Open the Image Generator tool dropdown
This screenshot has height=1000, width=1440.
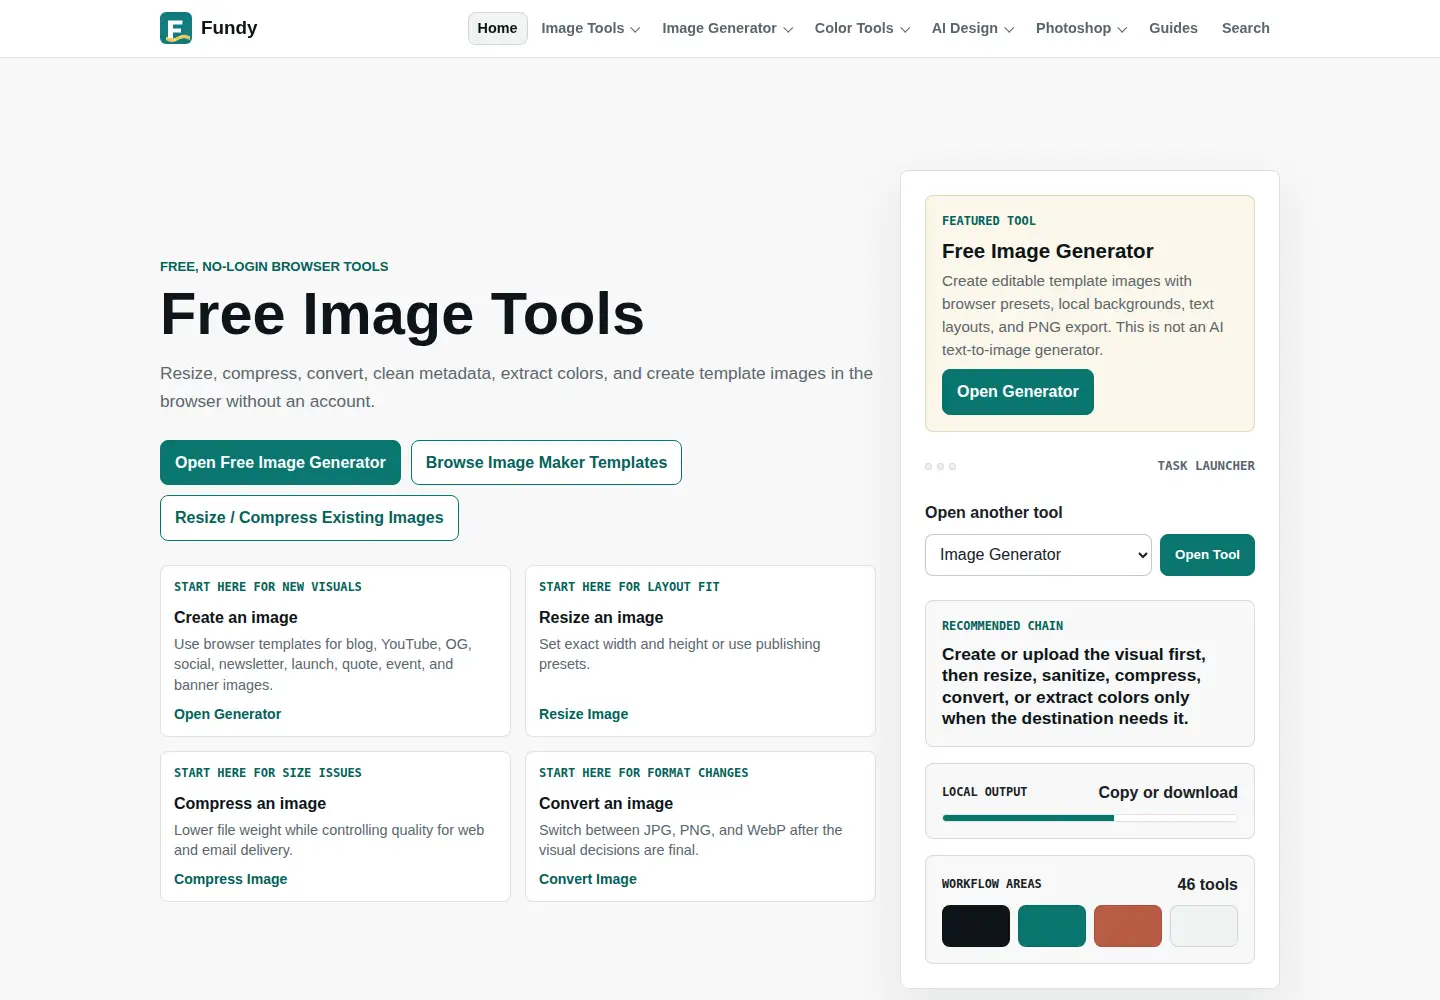(x=1038, y=555)
